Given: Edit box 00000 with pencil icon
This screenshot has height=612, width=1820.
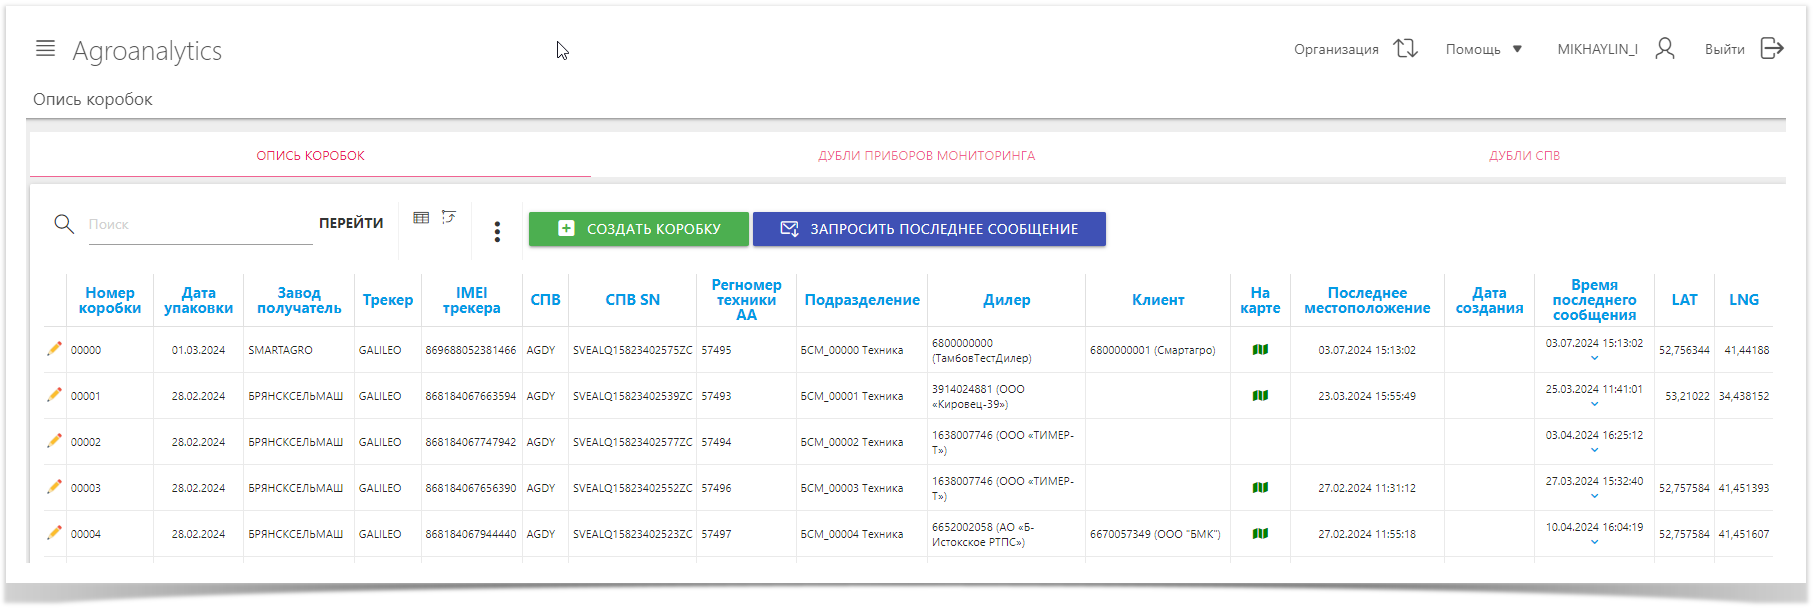Looking at the screenshot, I should 54,349.
